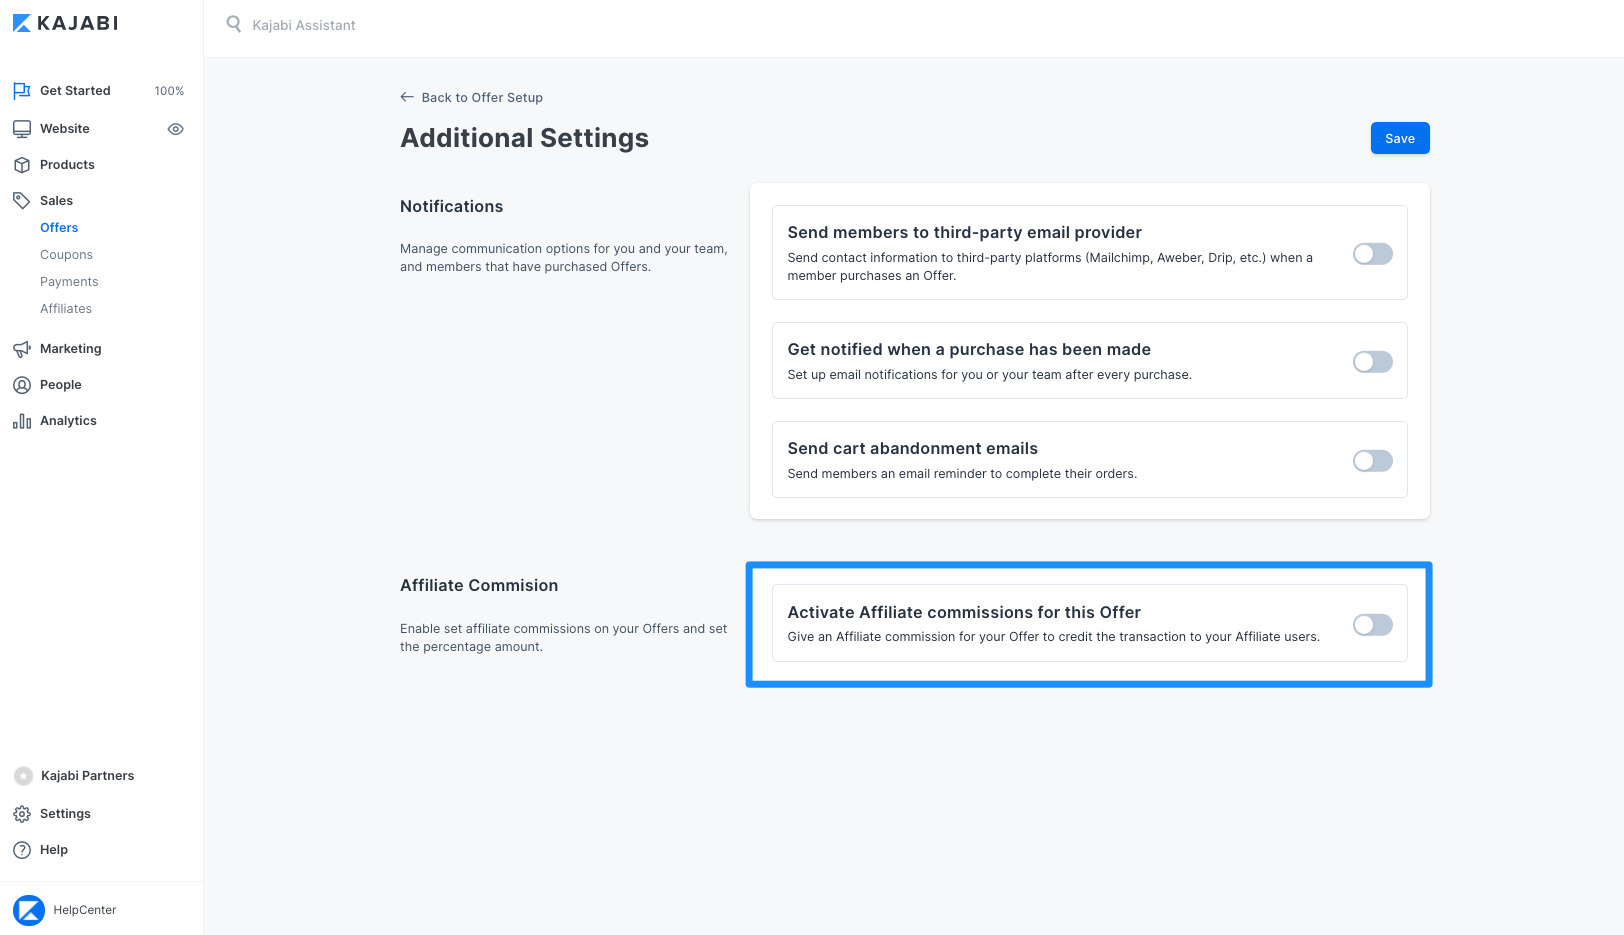Preview website with the eye icon
The height and width of the screenshot is (935, 1624).
176,129
